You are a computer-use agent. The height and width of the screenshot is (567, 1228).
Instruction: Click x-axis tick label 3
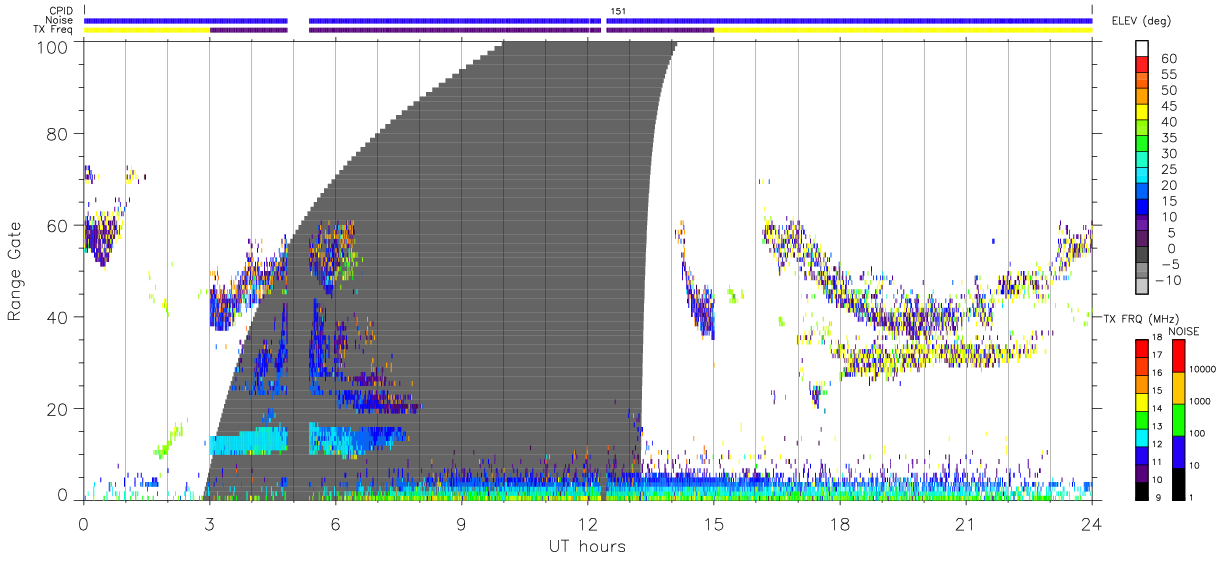click(x=209, y=524)
